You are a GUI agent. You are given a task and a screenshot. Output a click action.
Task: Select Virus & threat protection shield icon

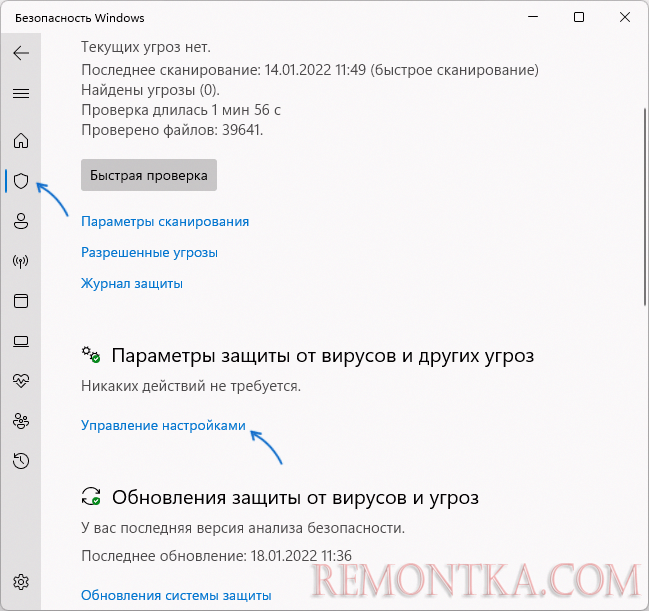pyautogui.click(x=21, y=181)
